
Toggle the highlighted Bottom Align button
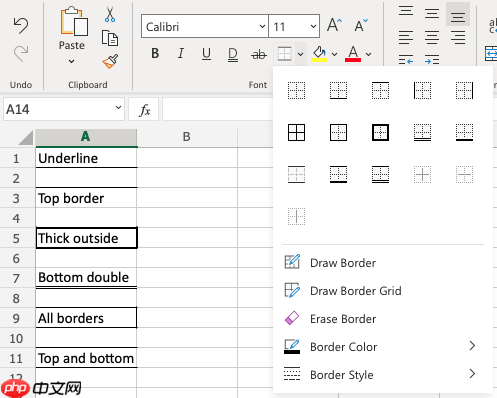pos(458,15)
